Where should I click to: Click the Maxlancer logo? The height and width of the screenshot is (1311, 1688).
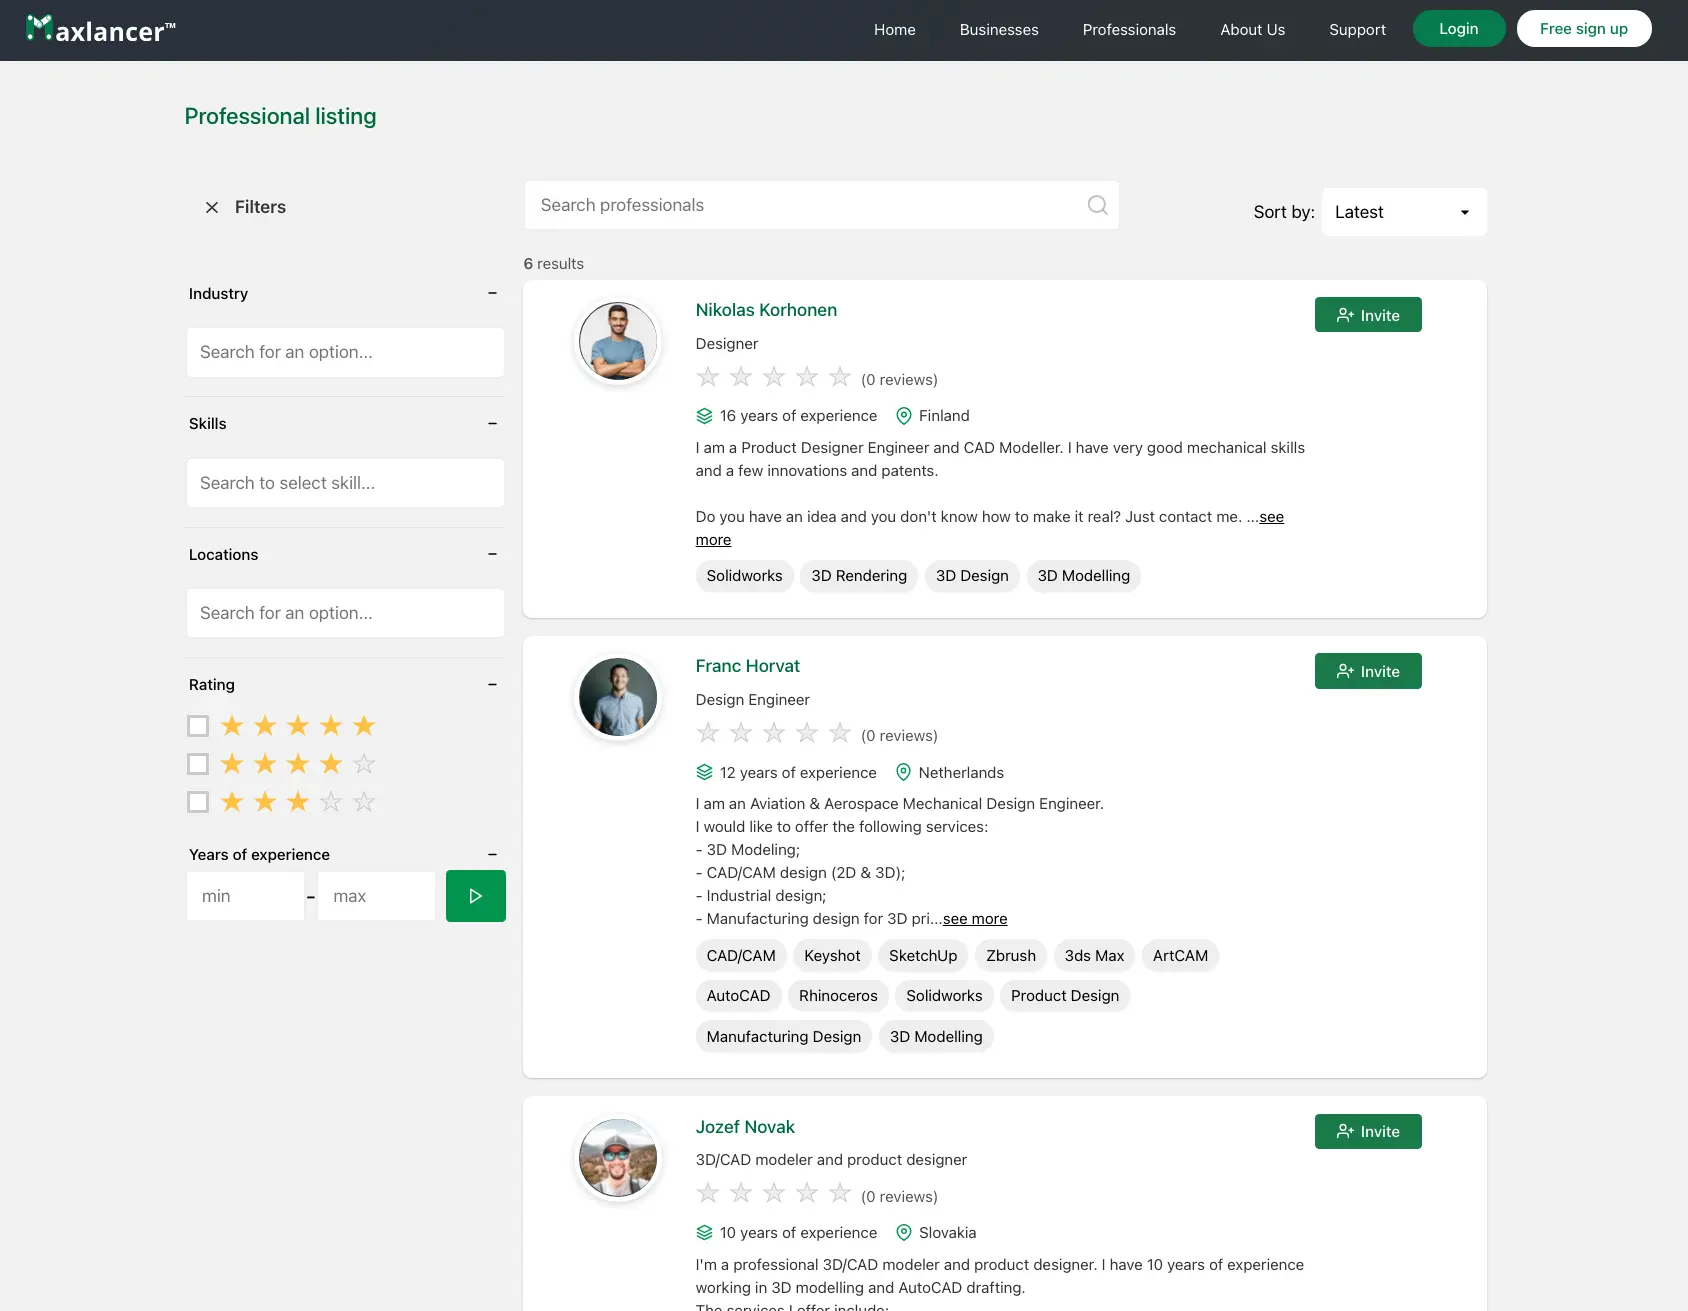(x=100, y=30)
